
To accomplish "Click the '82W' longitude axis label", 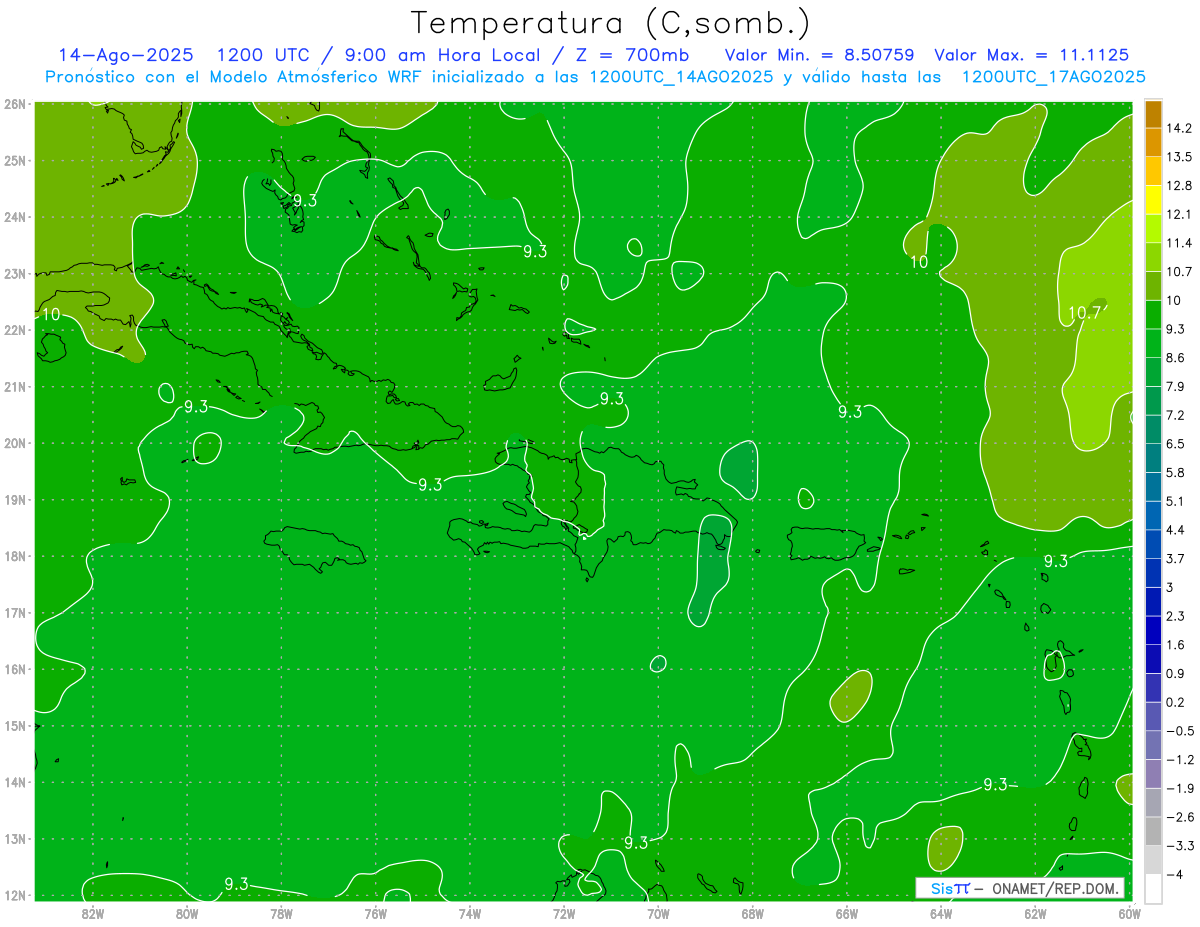I will pos(93,913).
